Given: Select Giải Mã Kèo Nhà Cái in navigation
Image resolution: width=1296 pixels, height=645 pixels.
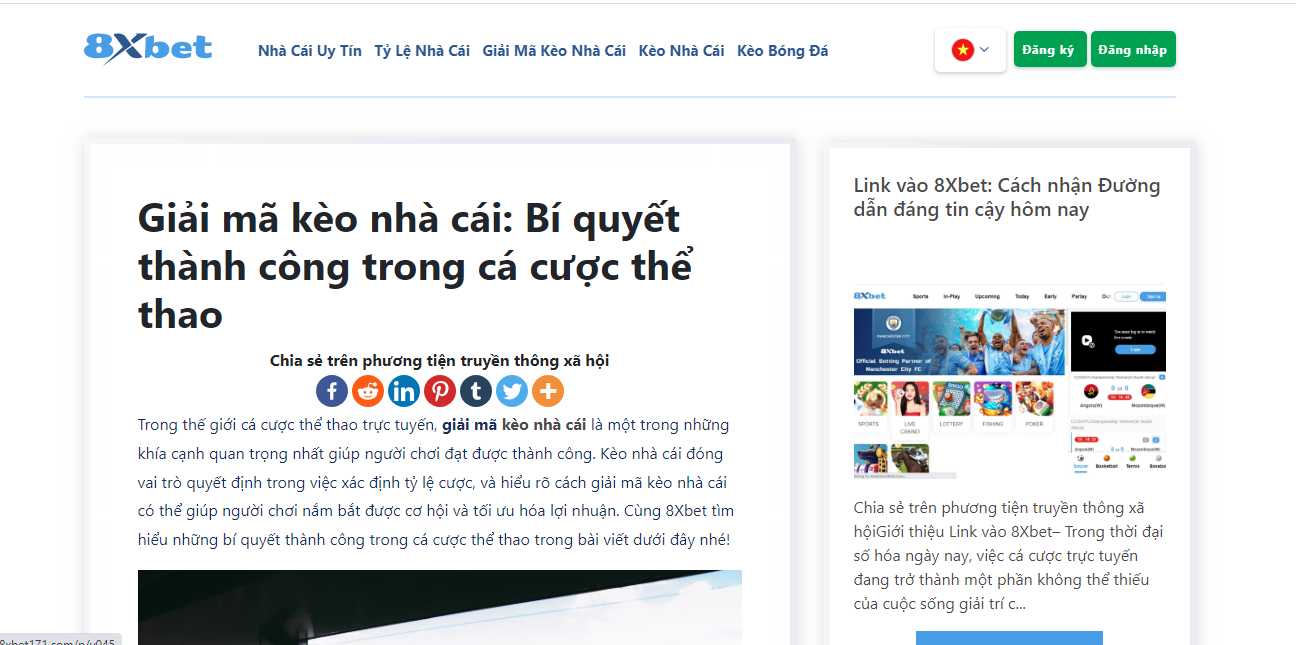Looking at the screenshot, I should (554, 51).
